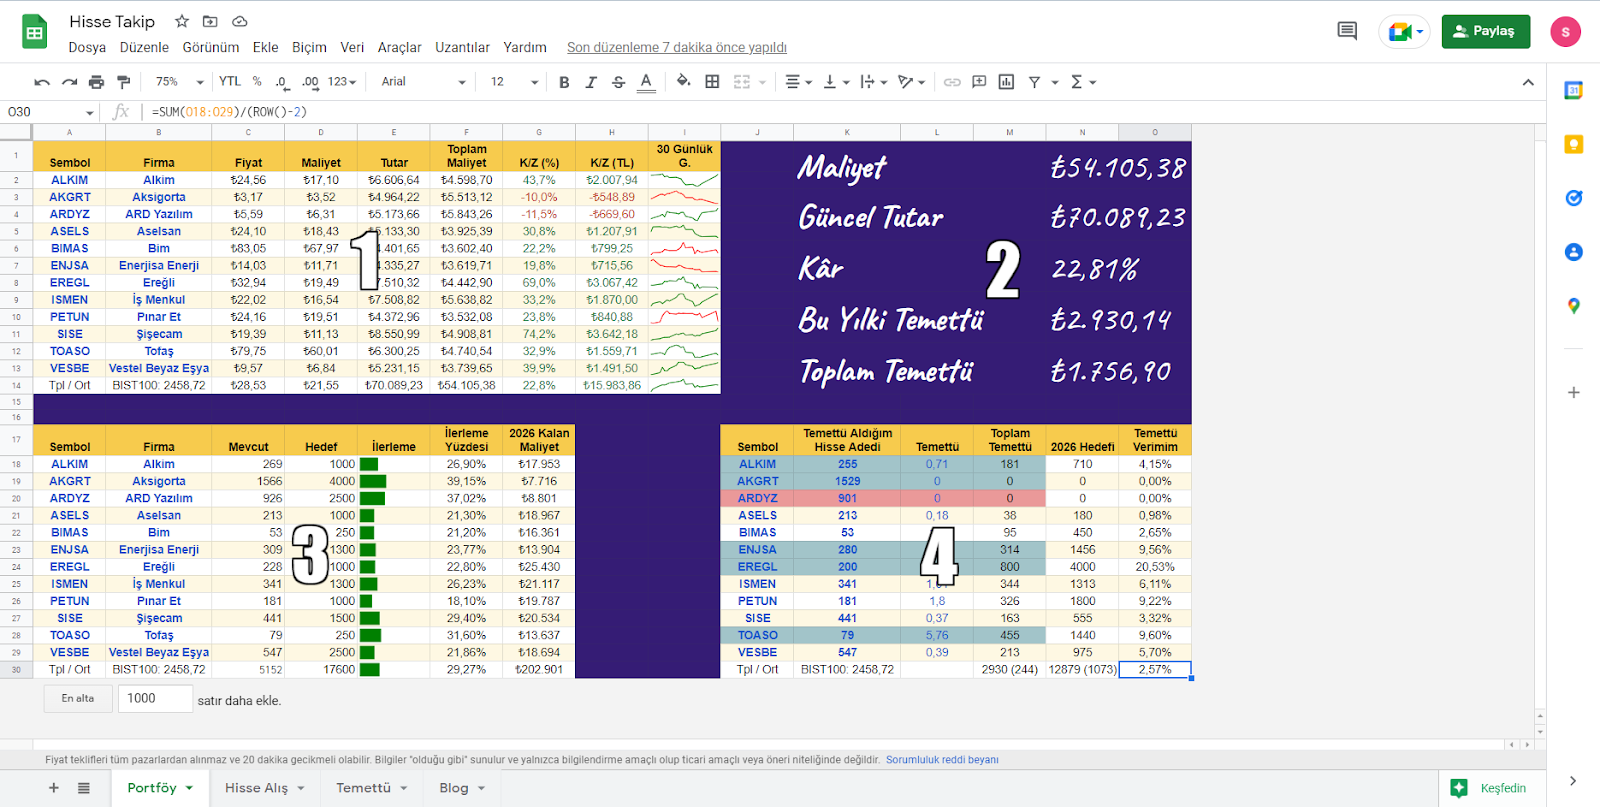Click the redo icon in toolbar
The width and height of the screenshot is (1600, 807).
(x=69, y=82)
